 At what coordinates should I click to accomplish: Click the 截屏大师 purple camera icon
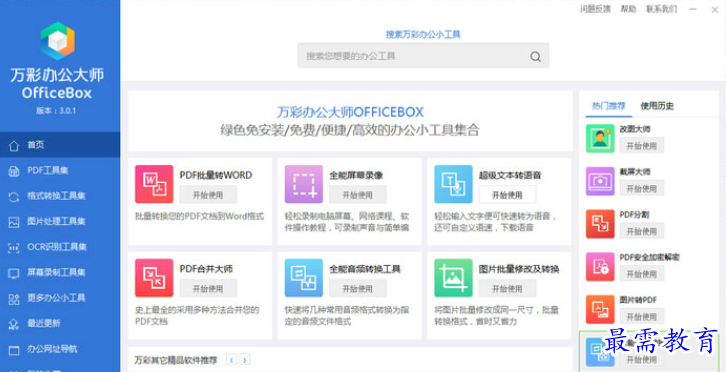(x=600, y=181)
